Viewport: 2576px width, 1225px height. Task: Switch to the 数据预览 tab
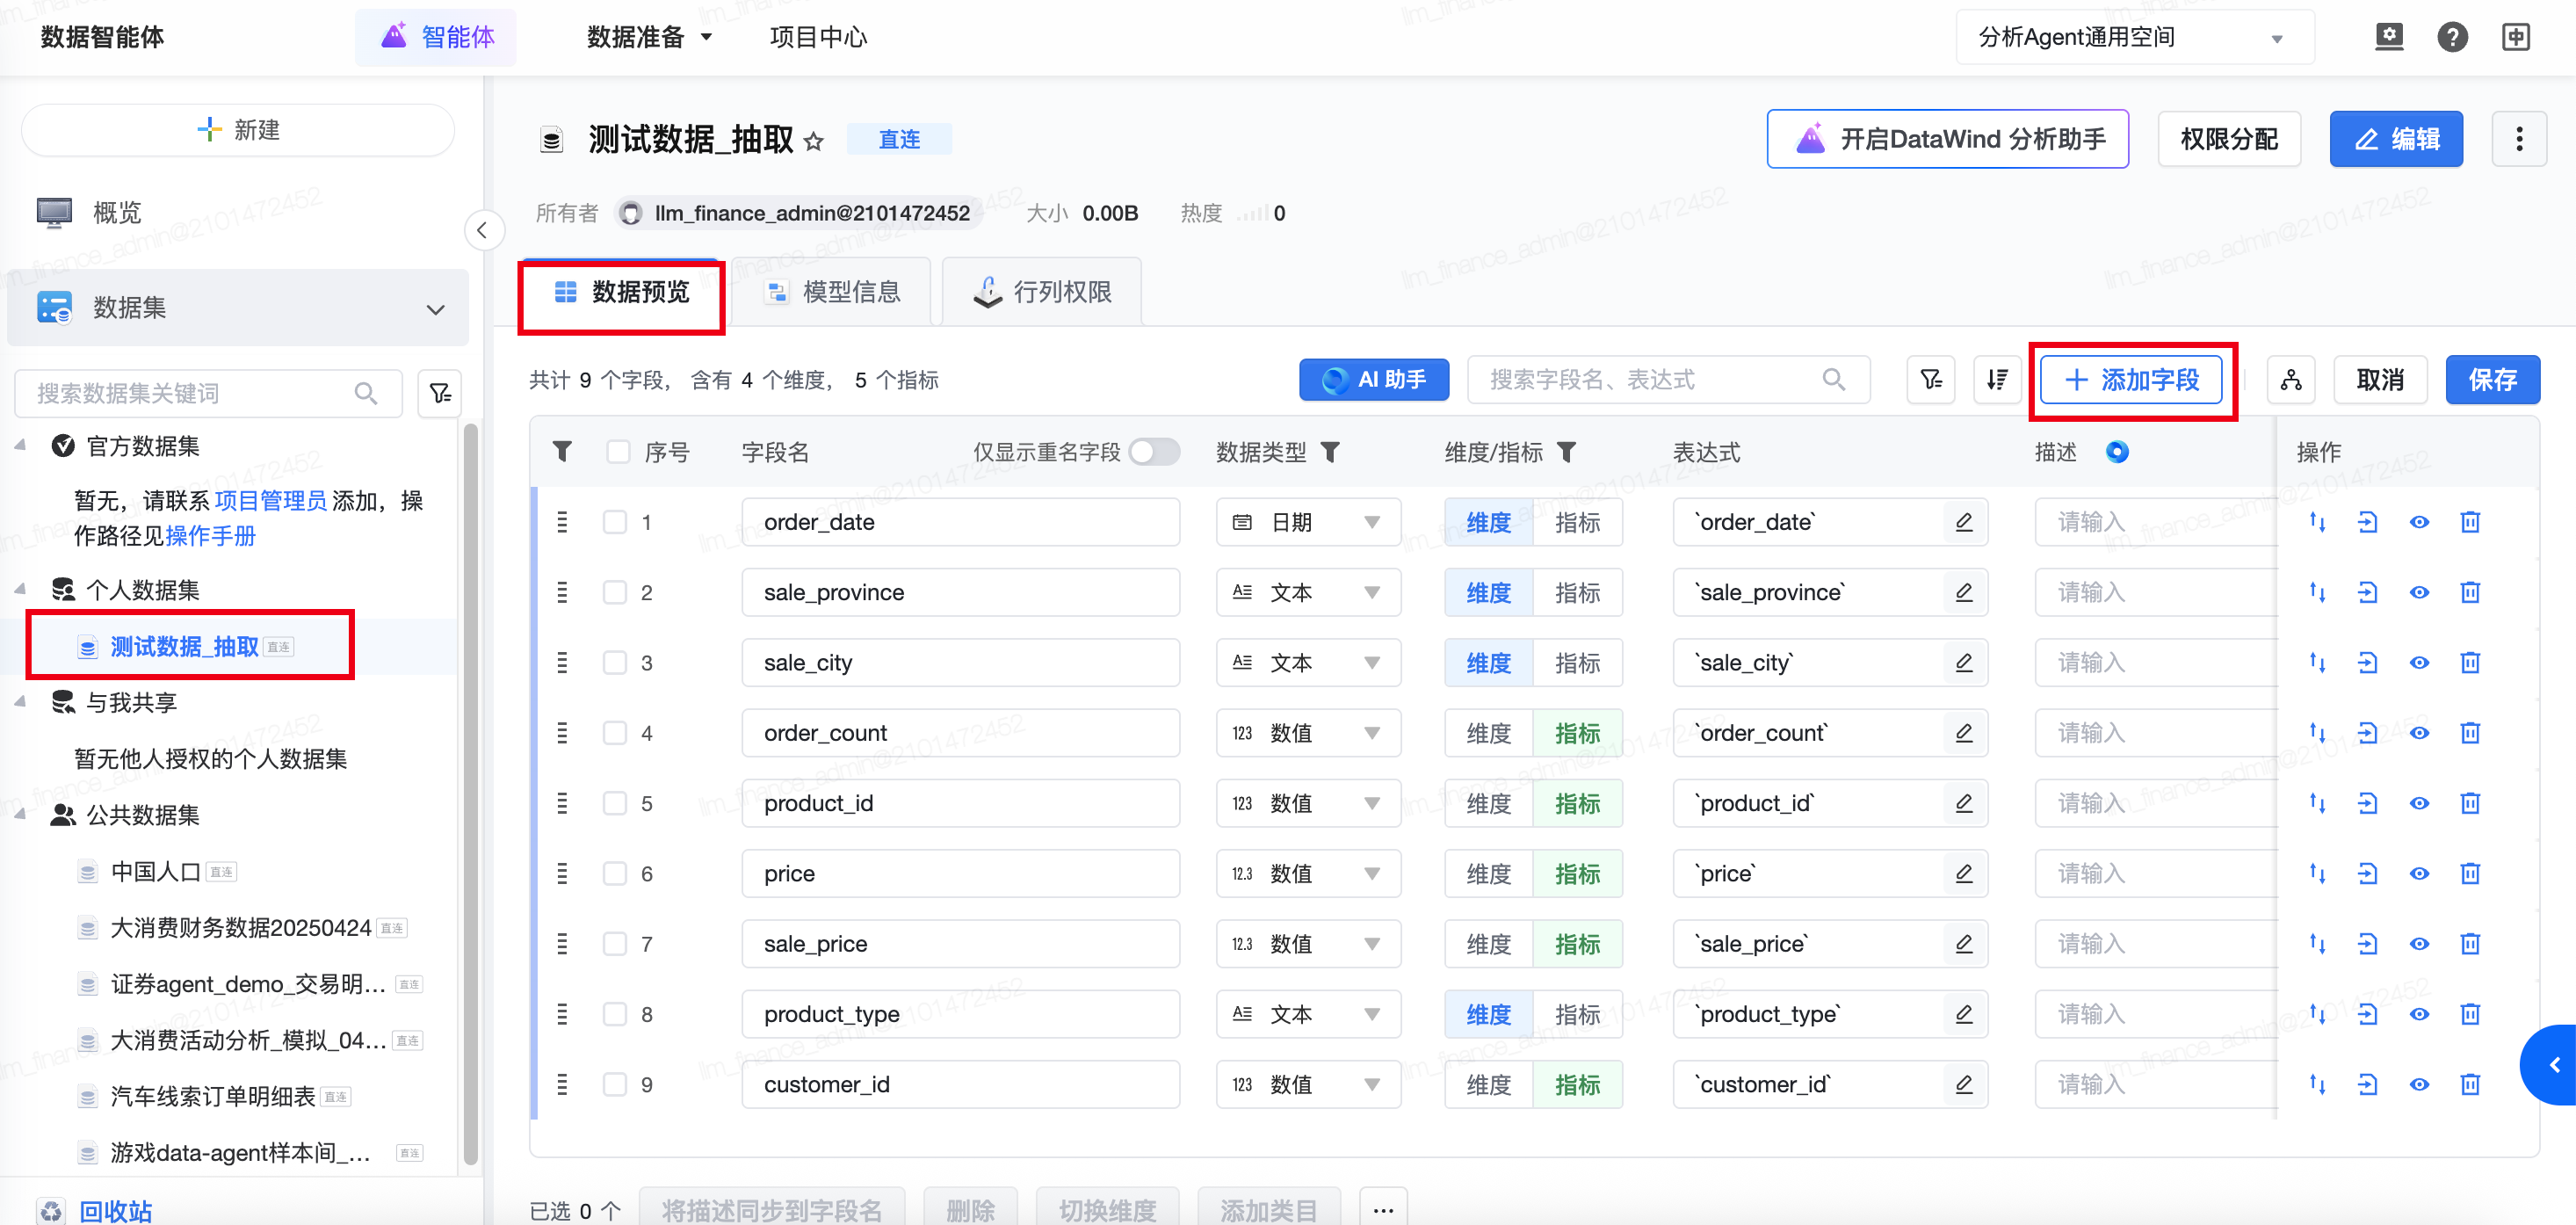621,292
